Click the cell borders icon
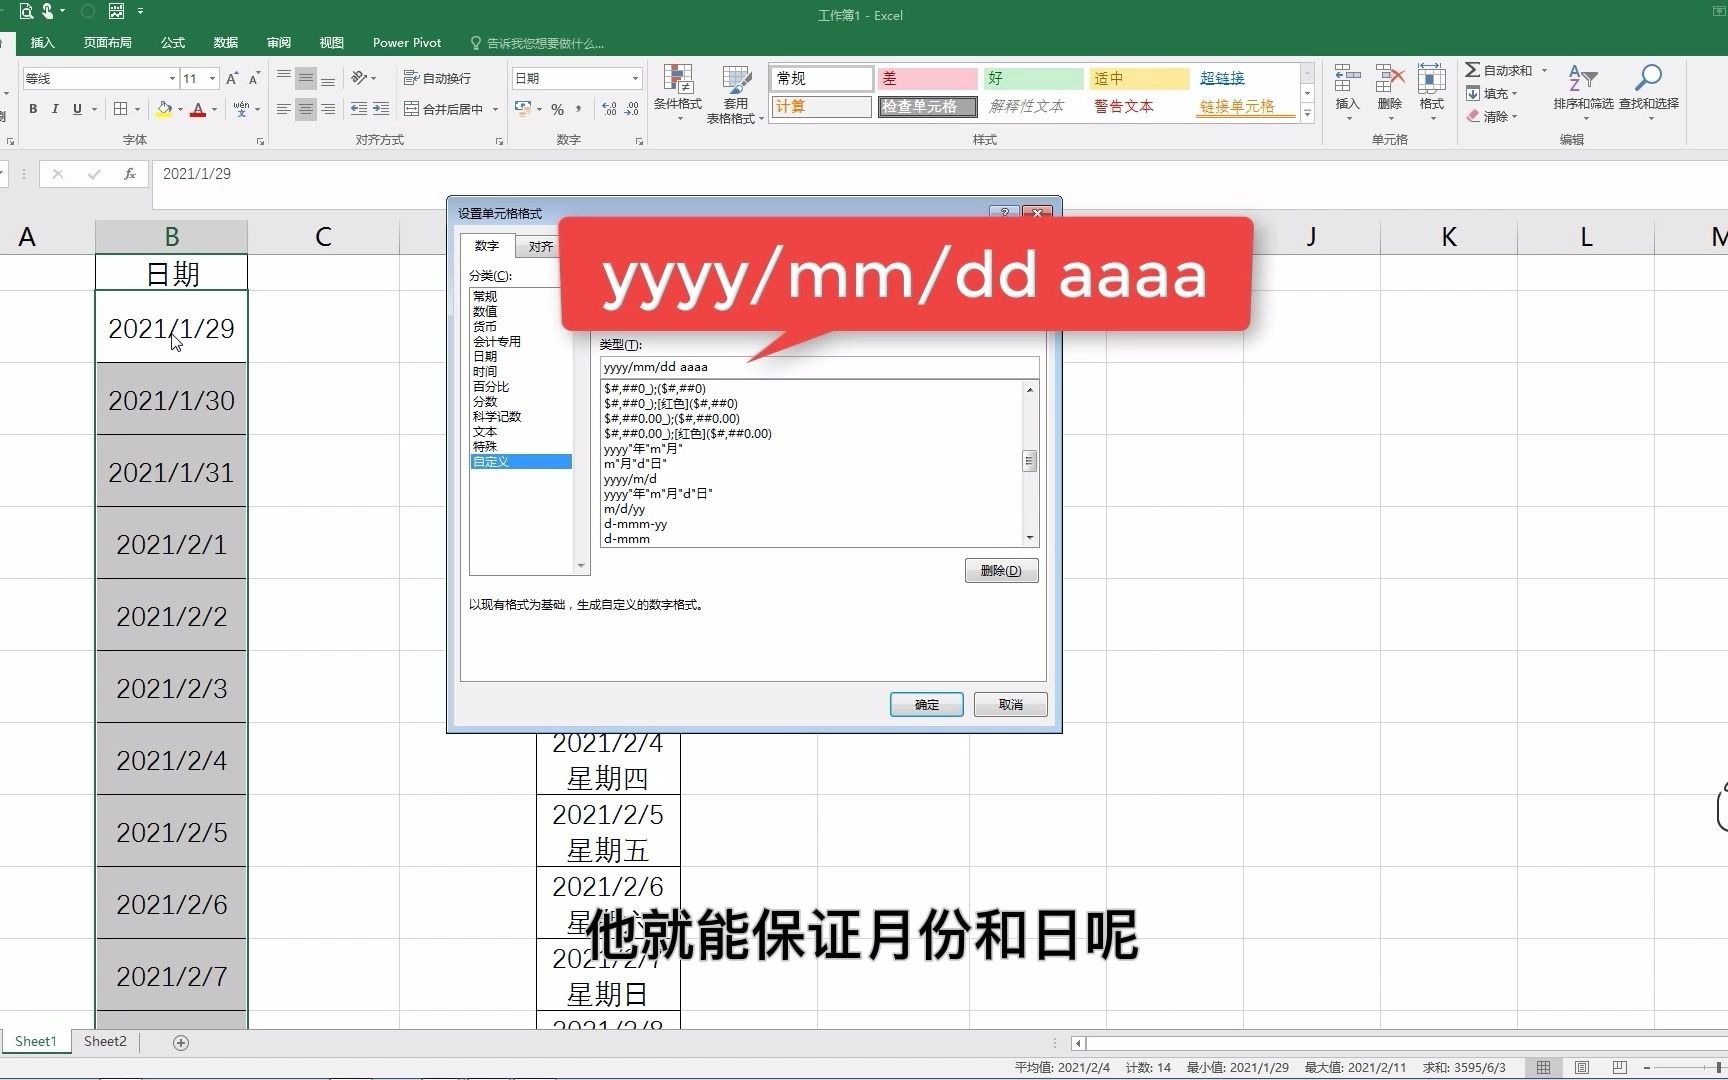This screenshot has height=1080, width=1728. 120,109
